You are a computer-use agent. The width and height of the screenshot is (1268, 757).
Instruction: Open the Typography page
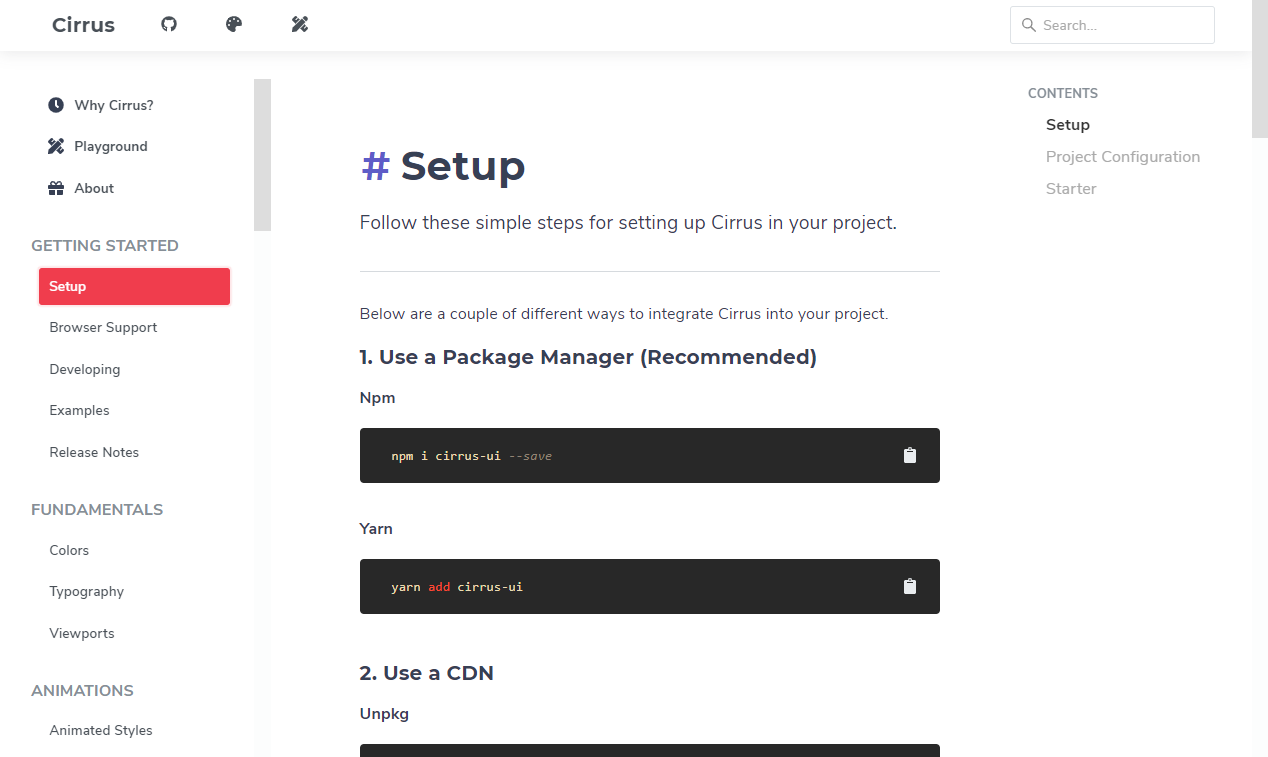coord(87,591)
